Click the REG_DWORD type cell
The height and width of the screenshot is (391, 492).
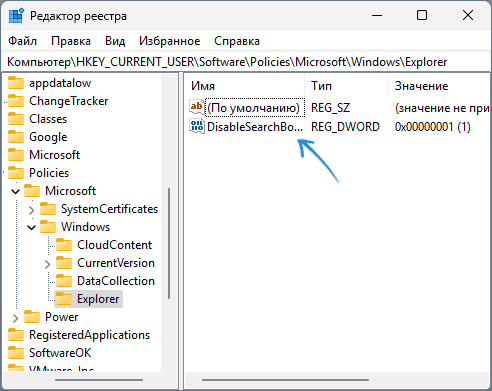345,127
